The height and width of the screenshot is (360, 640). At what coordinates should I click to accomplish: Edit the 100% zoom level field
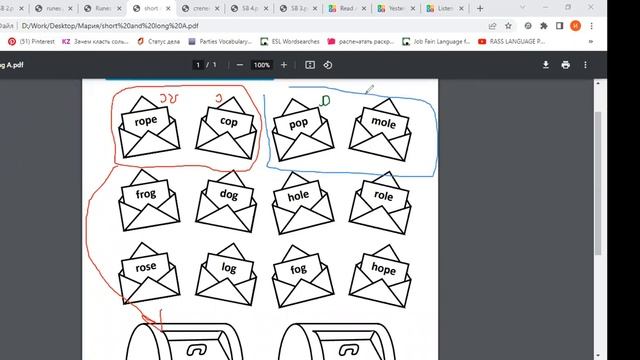point(262,65)
